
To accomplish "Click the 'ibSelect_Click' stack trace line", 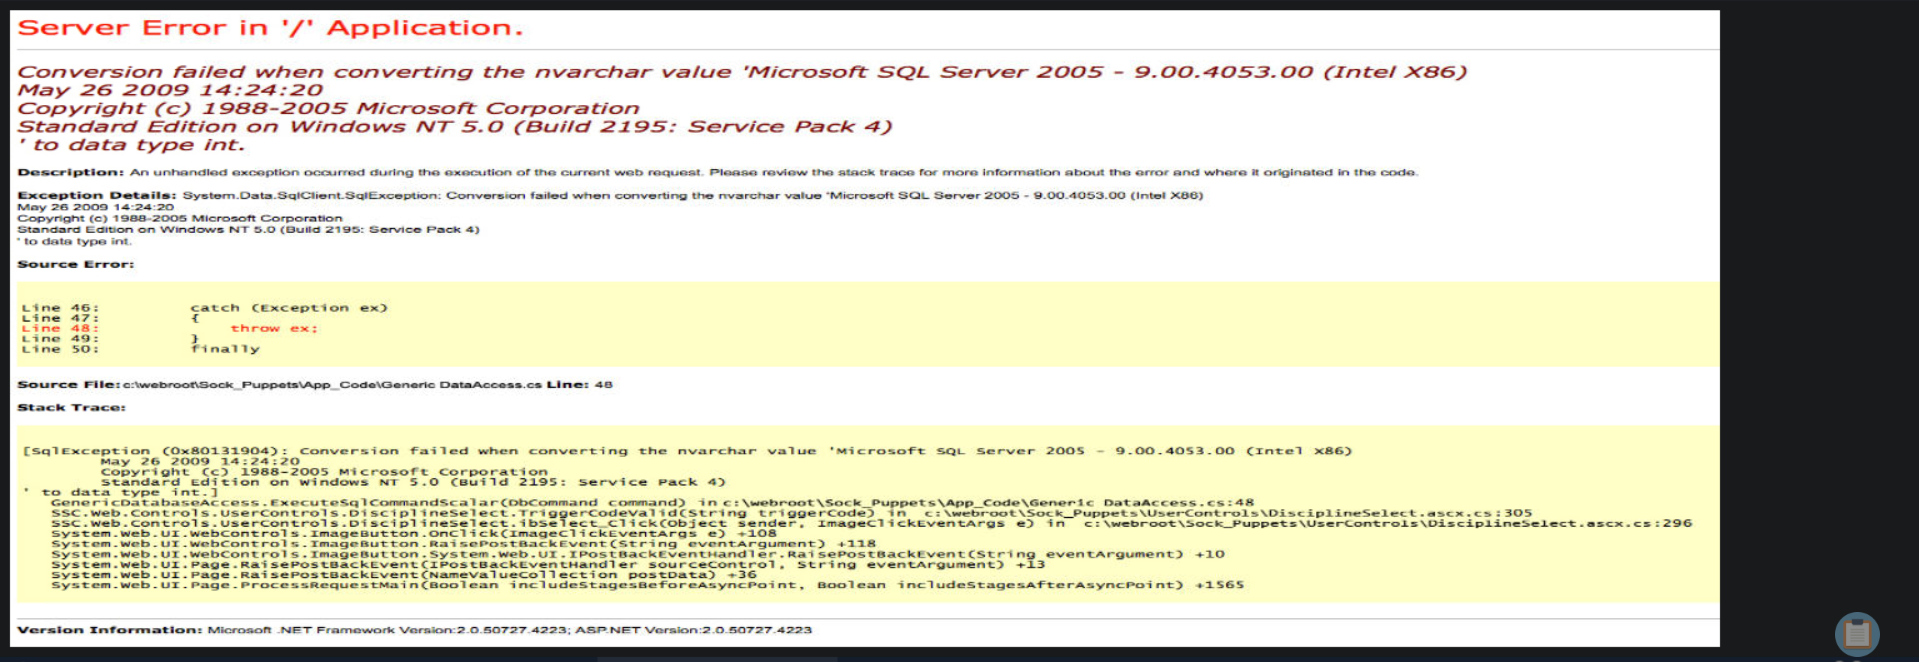I will pos(871,523).
